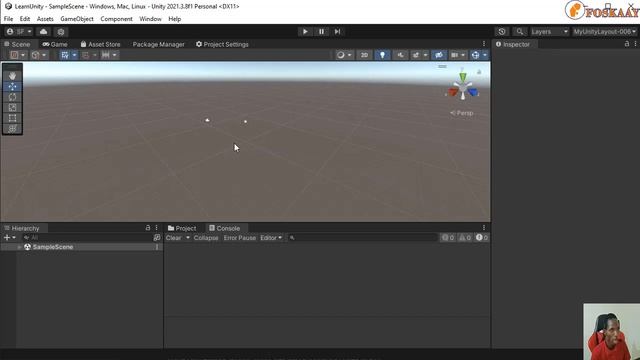Open the Layers dropdown
The height and width of the screenshot is (360, 640).
549,32
